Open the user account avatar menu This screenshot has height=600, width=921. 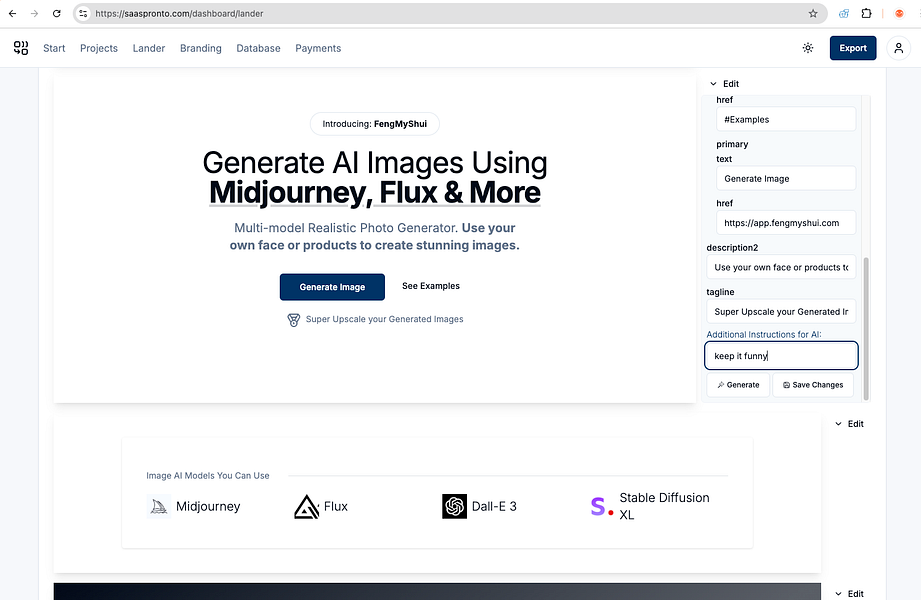[x=898, y=48]
